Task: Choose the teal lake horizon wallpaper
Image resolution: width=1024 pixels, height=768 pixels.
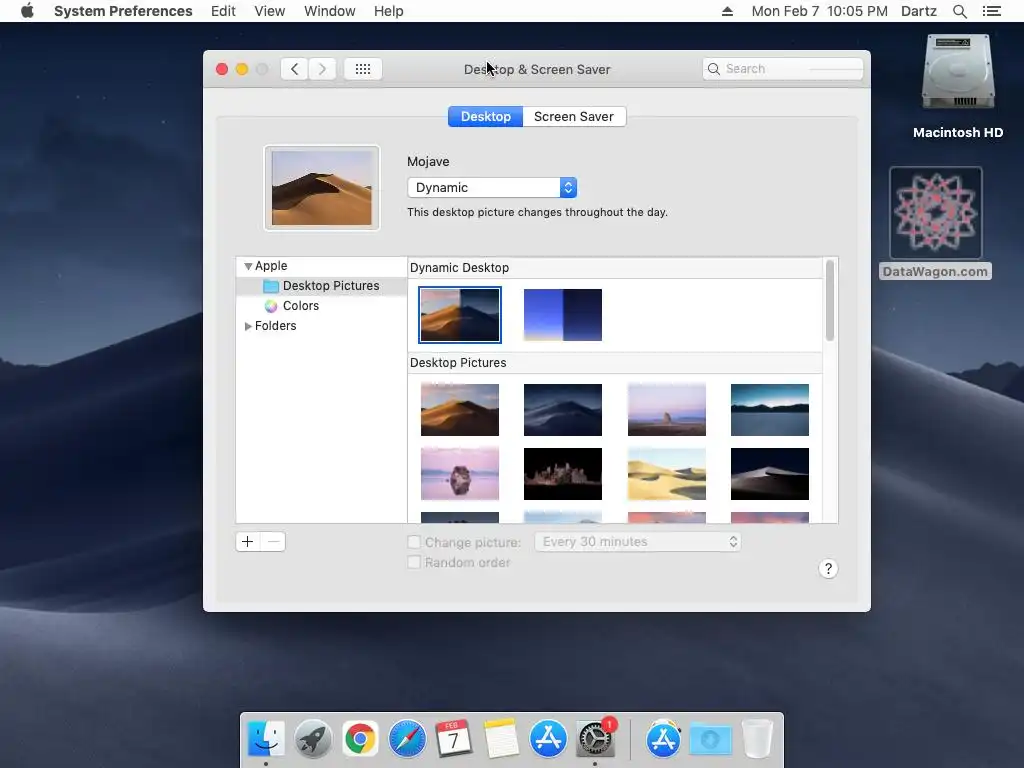Action: (770, 409)
